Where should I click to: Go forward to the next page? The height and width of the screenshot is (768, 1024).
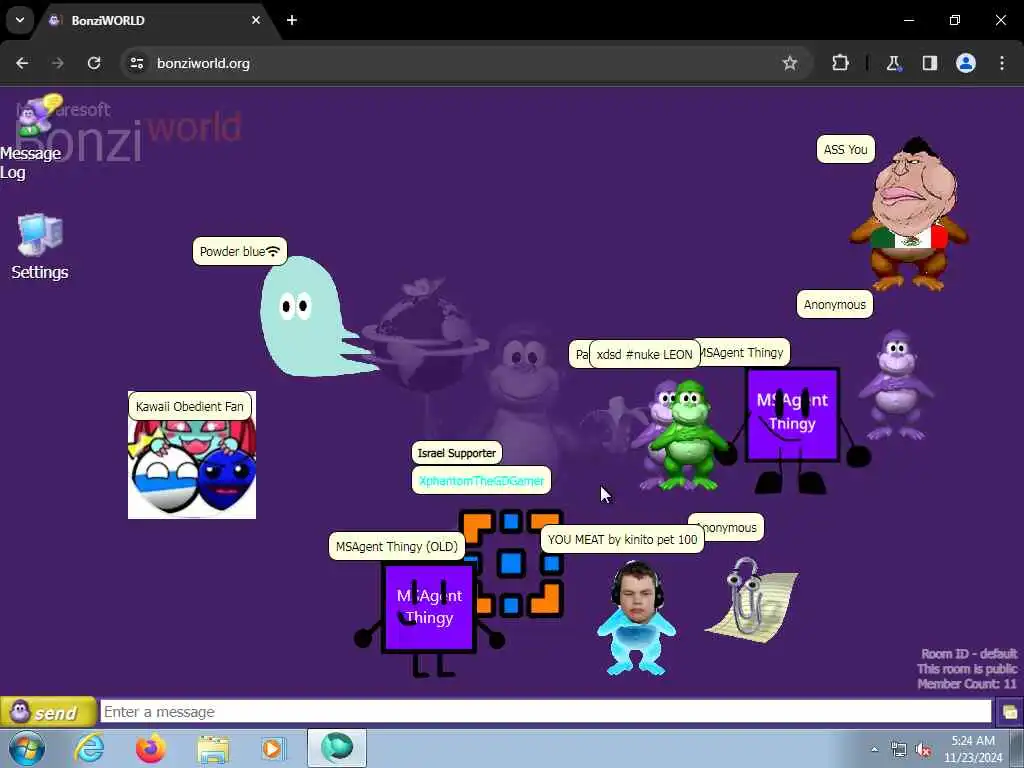(58, 63)
